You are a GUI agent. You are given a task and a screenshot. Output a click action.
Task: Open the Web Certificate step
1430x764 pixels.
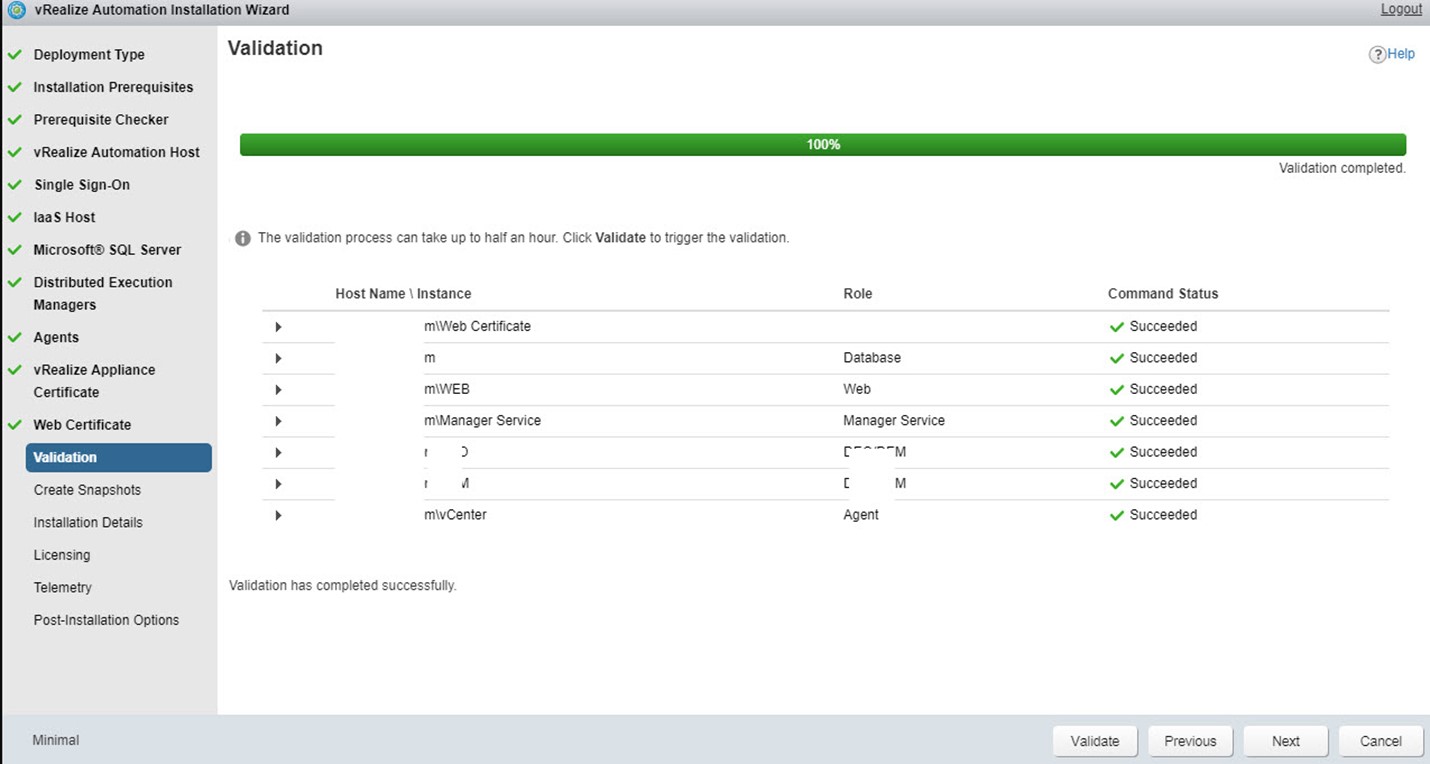pyautogui.click(x=82, y=425)
